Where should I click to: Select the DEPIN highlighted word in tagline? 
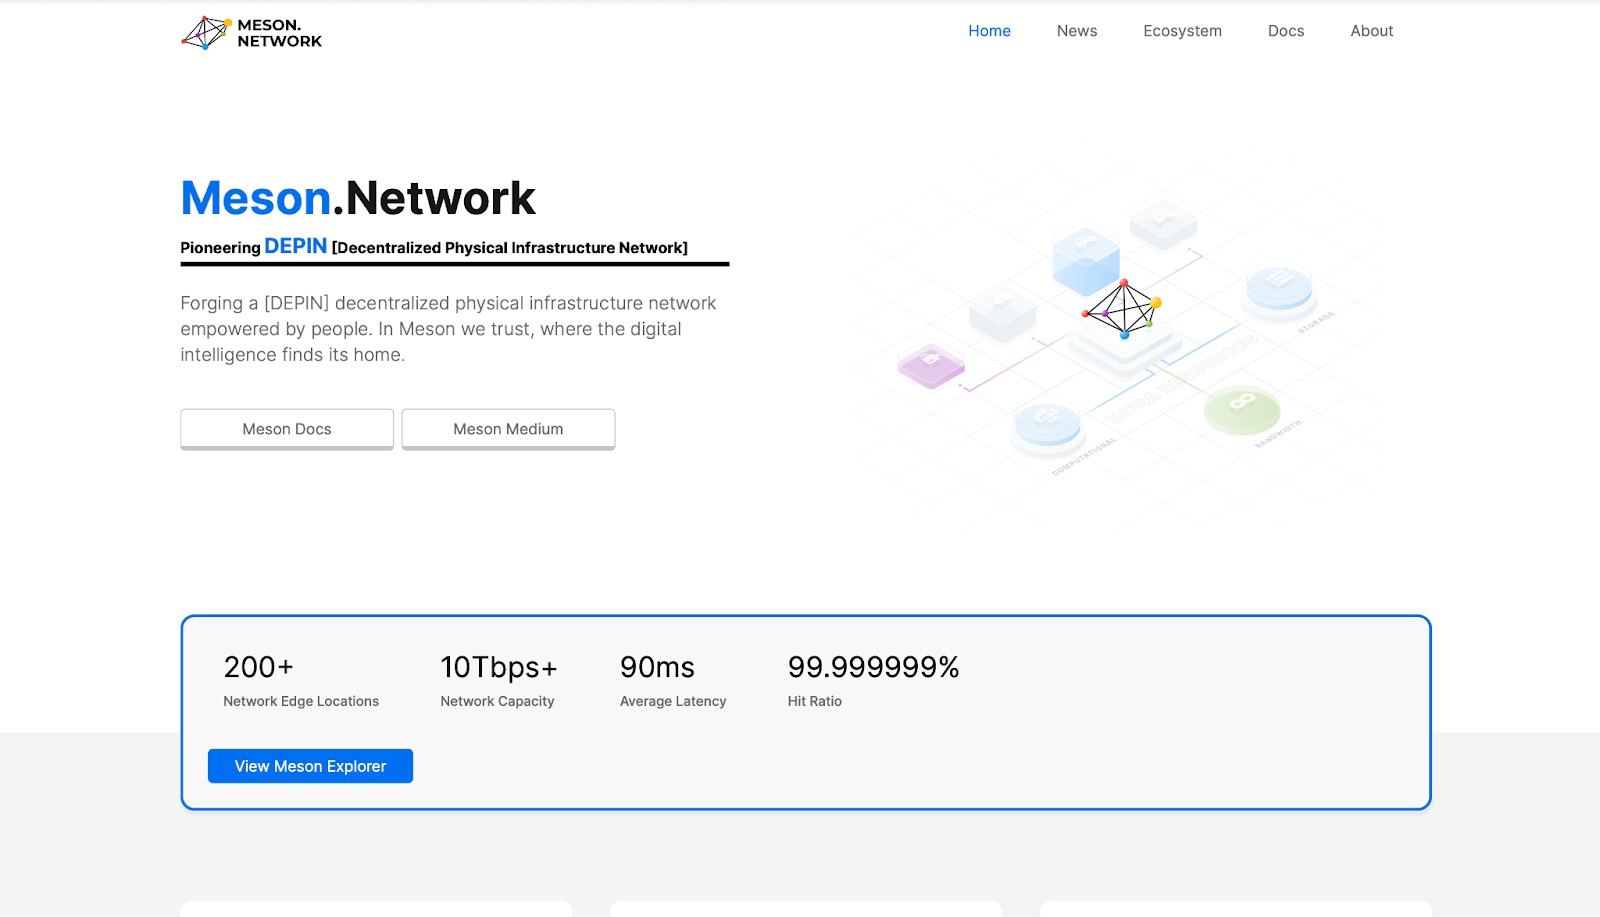click(295, 246)
